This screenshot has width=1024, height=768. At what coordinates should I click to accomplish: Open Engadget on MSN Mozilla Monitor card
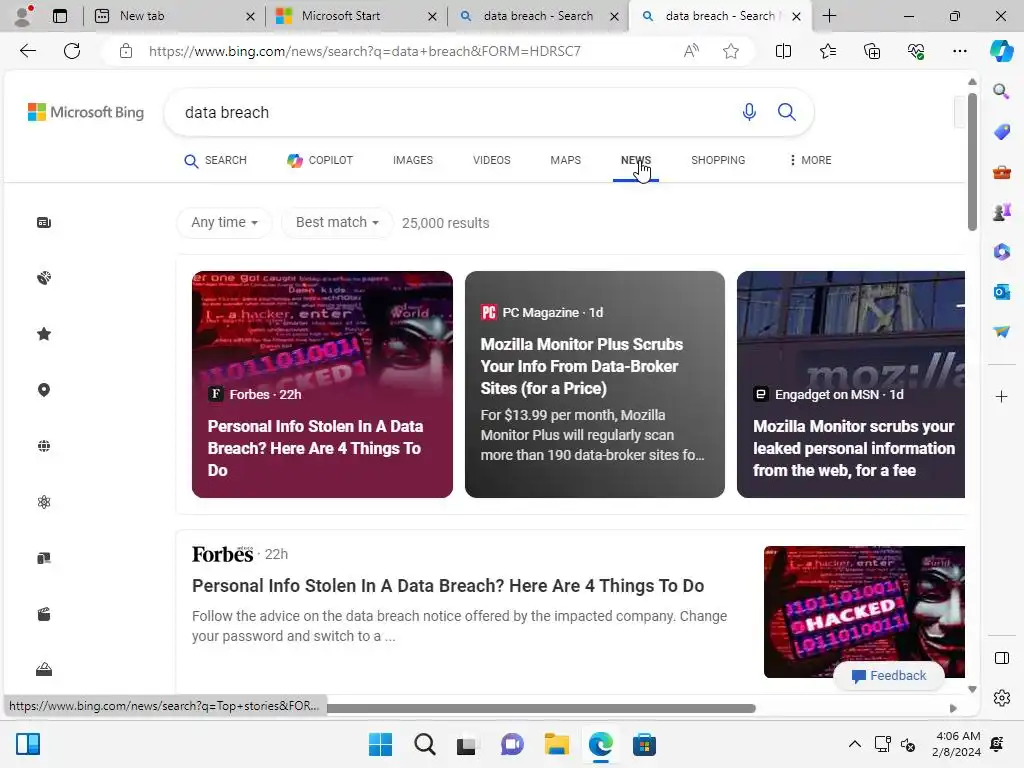850,384
